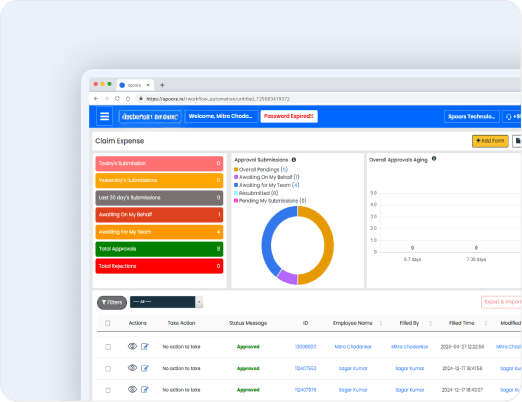Viewport: 522px width, 402px height.
Task: Toggle Awaiting On My Behalf purple legend swatch
Action: [236, 177]
